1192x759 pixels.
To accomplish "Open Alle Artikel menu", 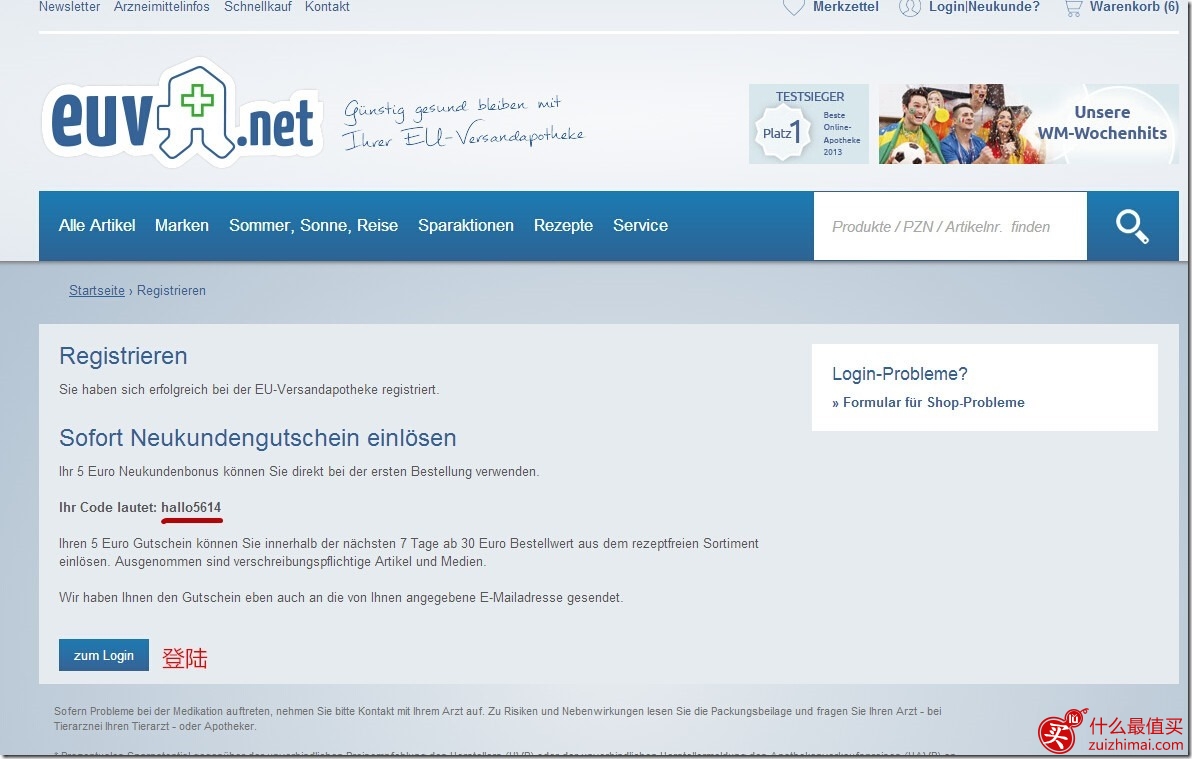I will tap(97, 225).
